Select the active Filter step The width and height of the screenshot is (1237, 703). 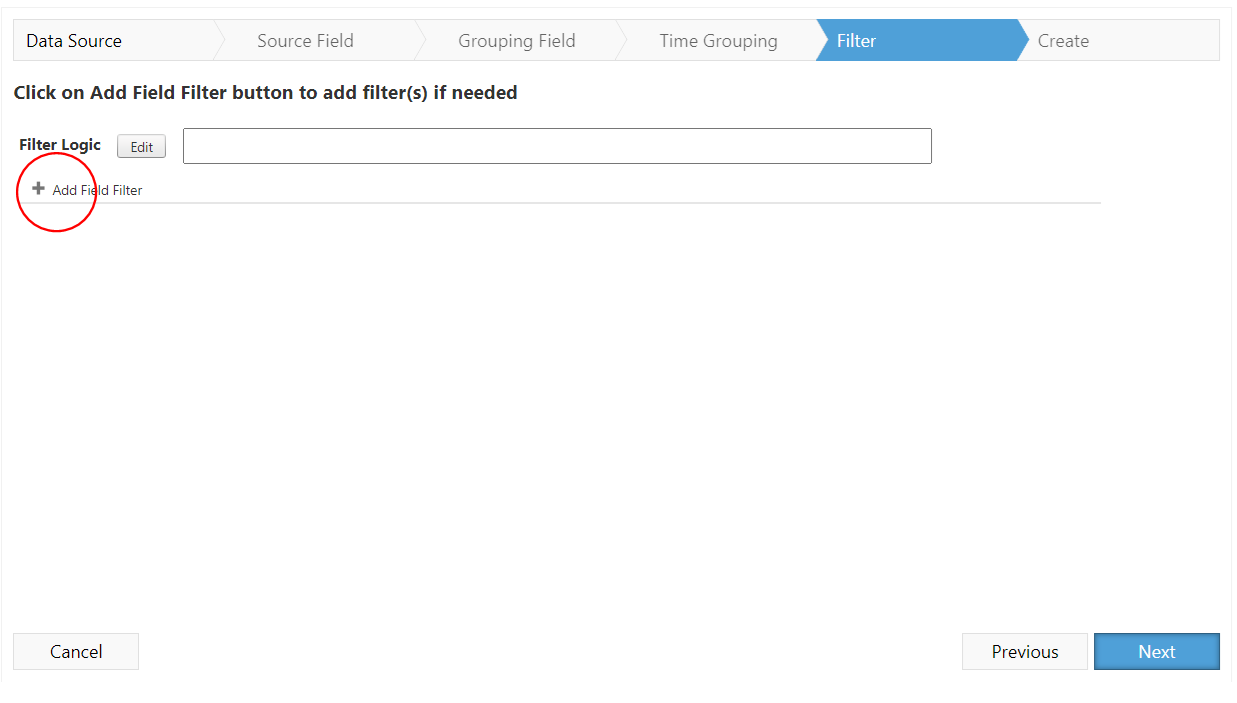click(x=856, y=41)
